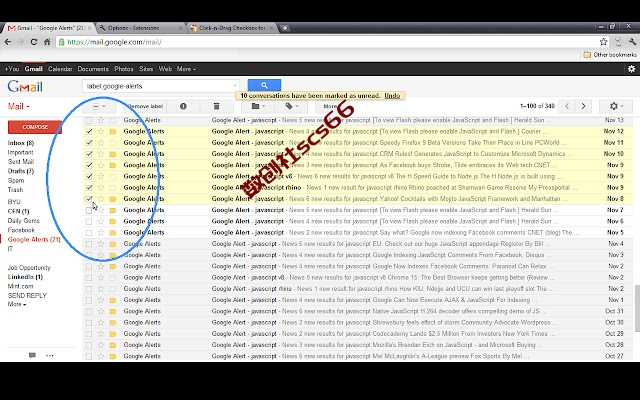Switch to Click-n-Drag Checkbox tab
This screenshot has width=640, height=400.
pyautogui.click(x=233, y=28)
